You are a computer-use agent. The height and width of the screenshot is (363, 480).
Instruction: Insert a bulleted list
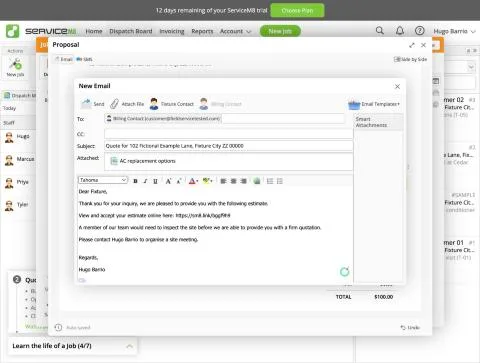280,181
